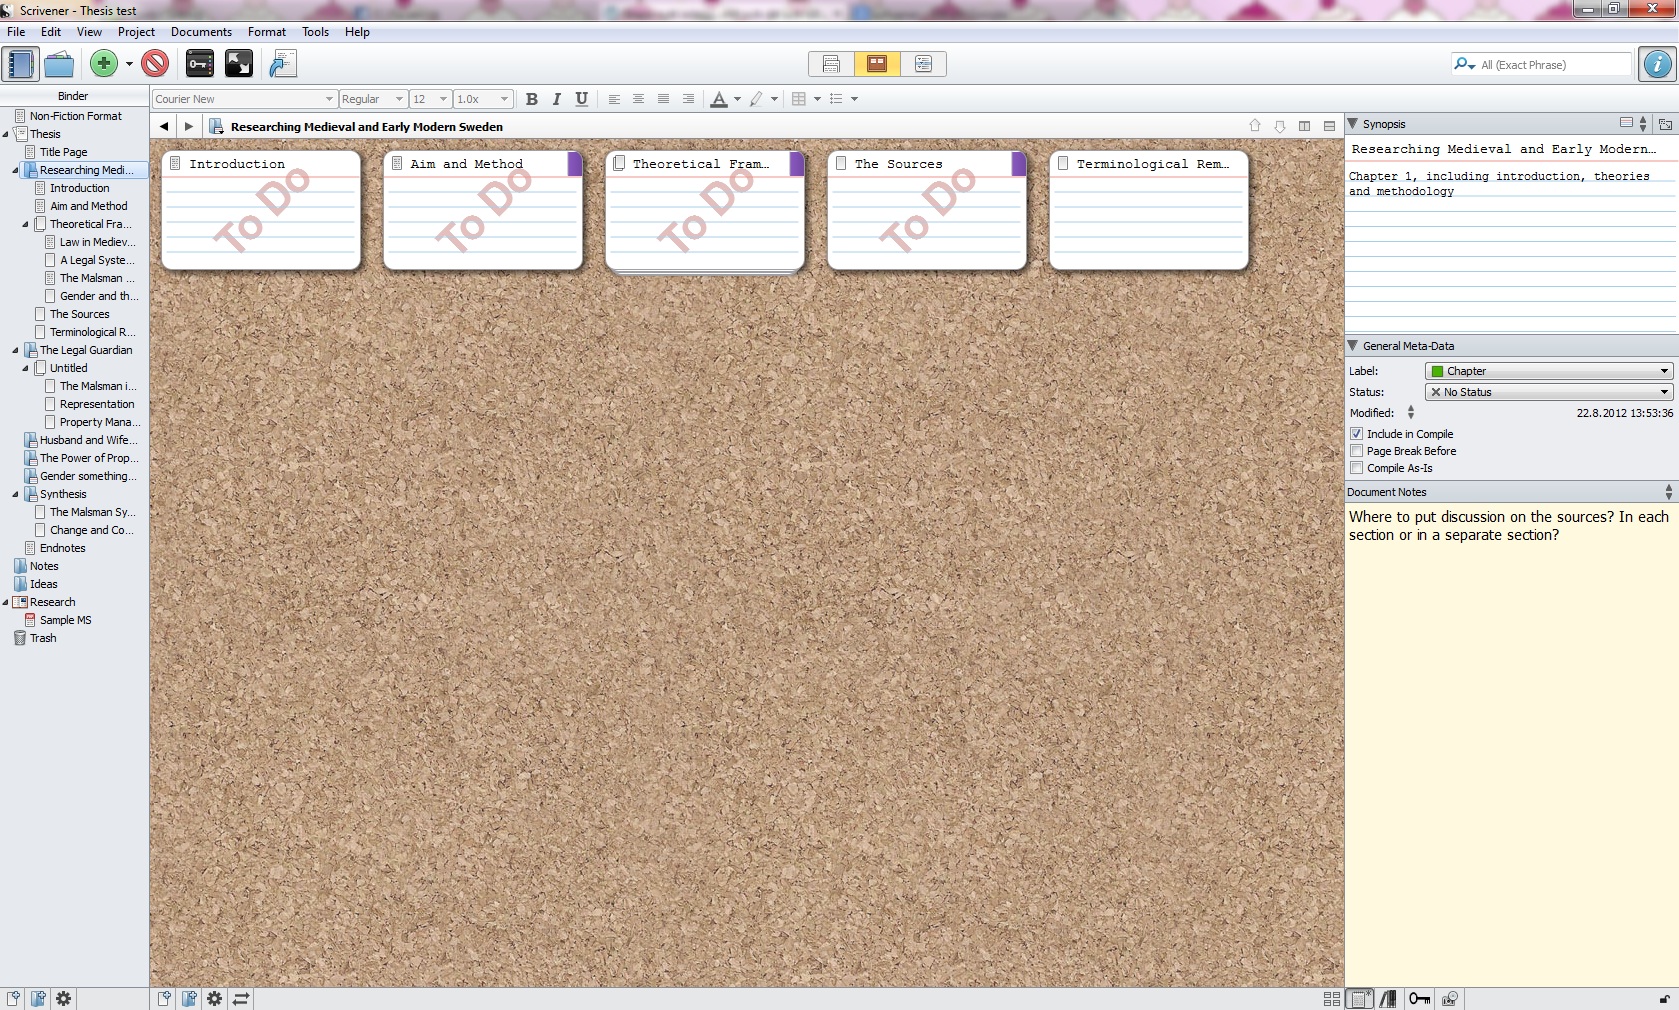Open the text color picker
Image resolution: width=1679 pixels, height=1010 pixels.
coord(737,99)
